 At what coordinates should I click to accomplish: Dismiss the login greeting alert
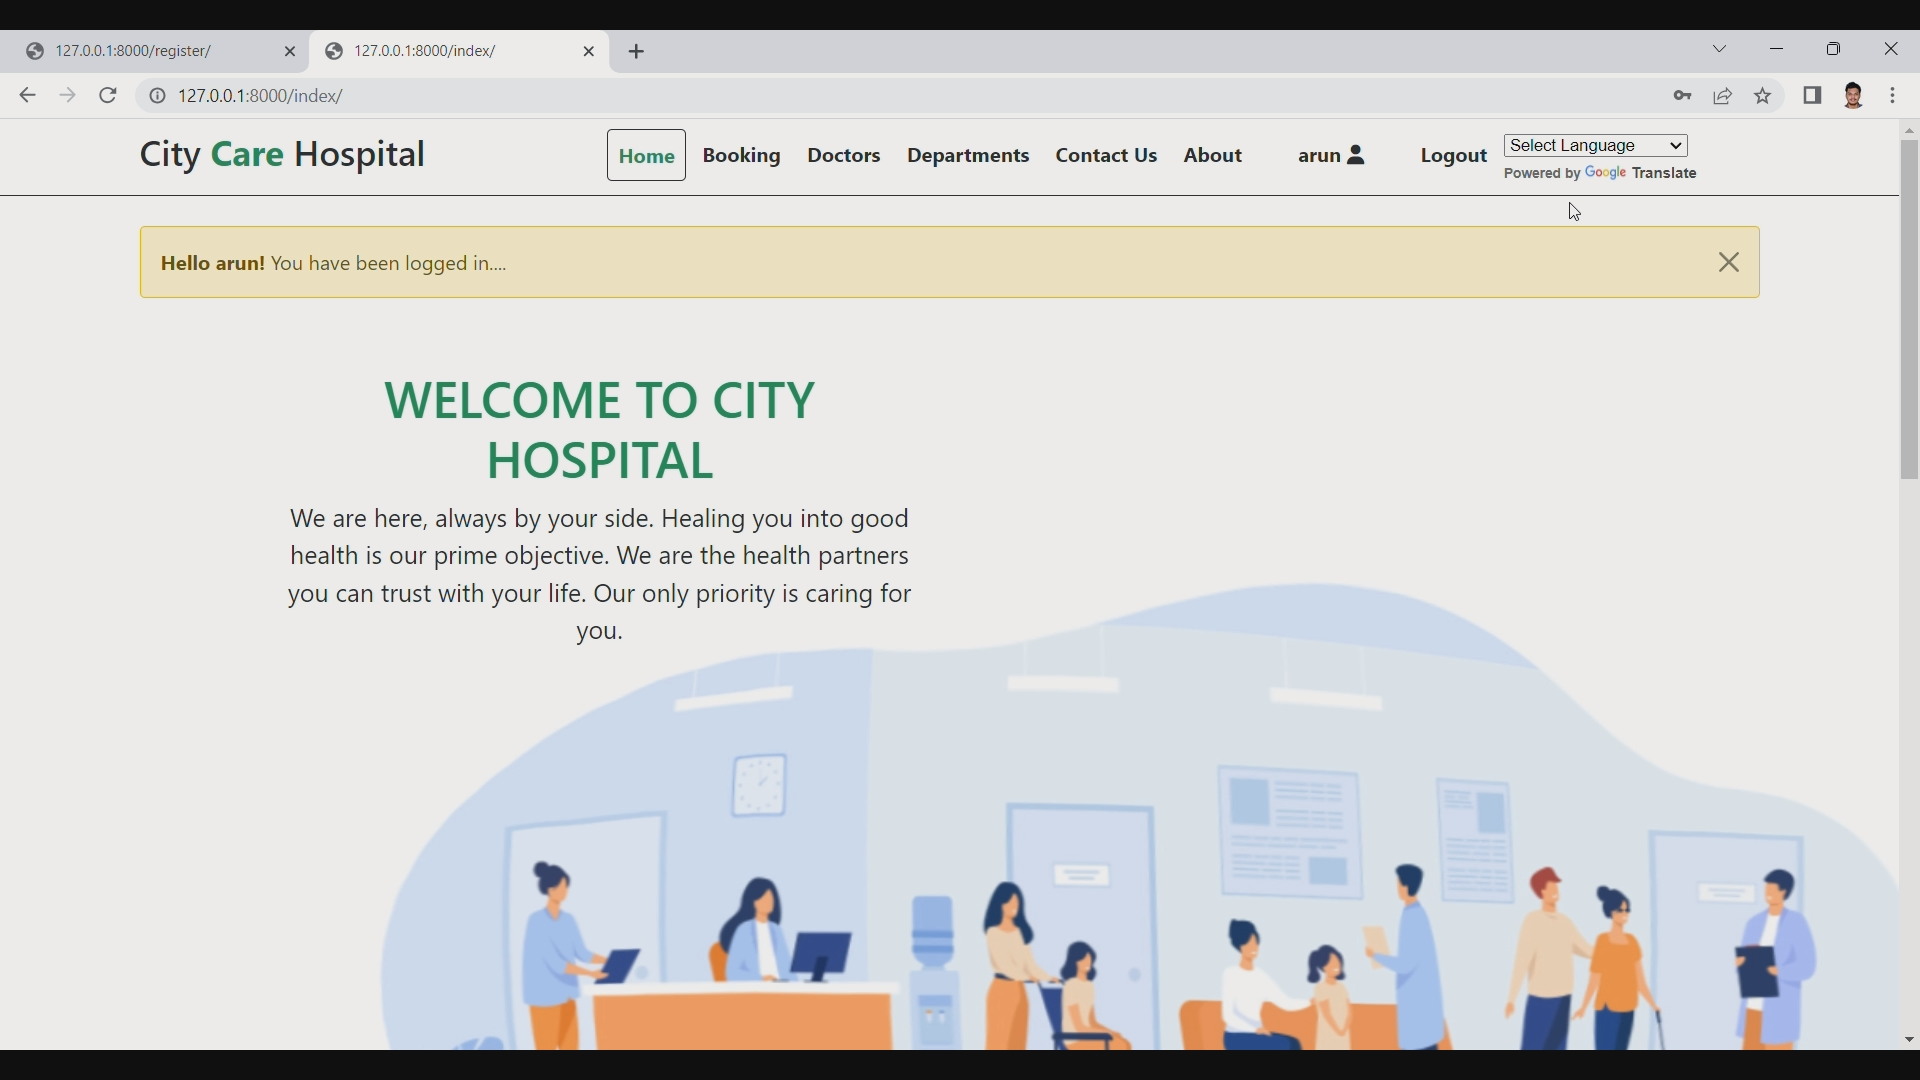coord(1728,262)
